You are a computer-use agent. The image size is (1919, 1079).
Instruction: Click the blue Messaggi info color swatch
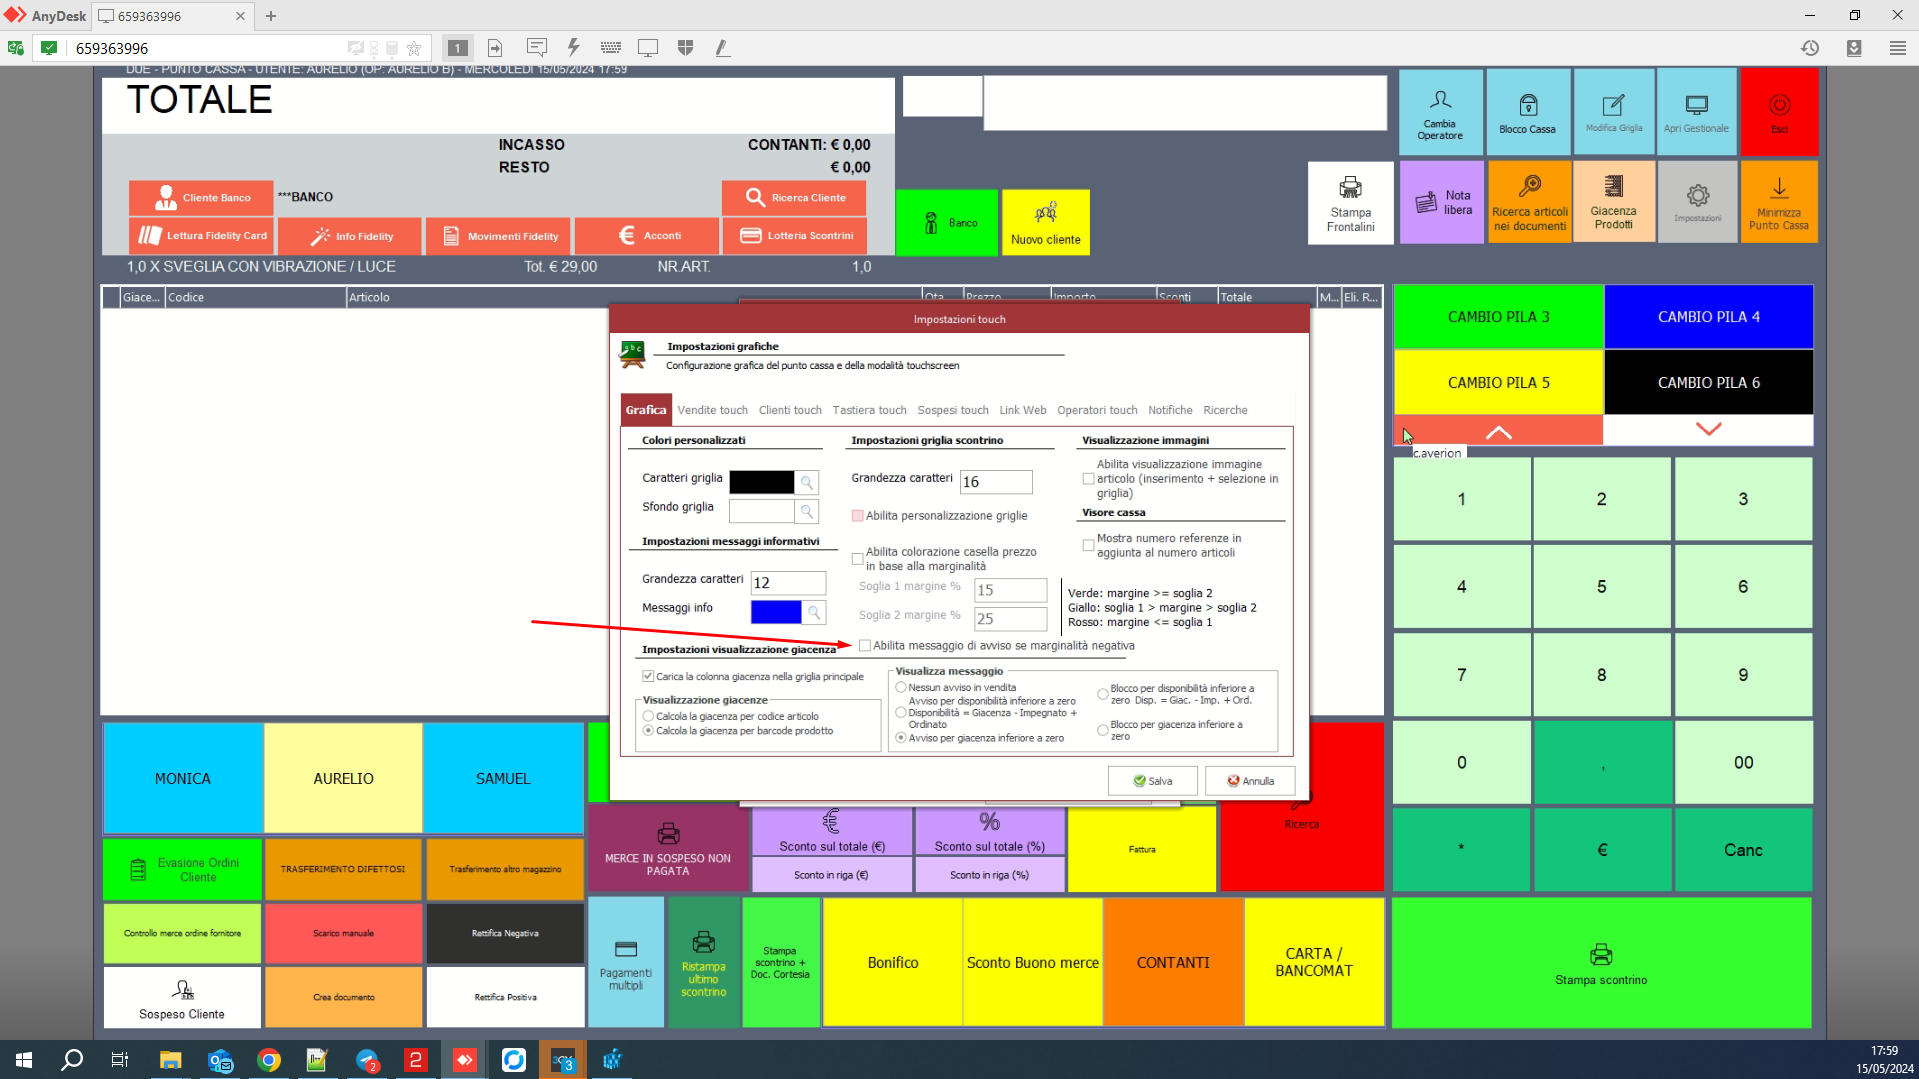click(775, 612)
